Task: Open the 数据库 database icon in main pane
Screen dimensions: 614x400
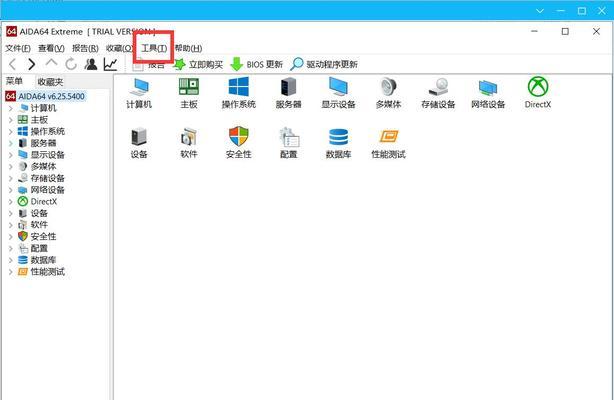Action: click(338, 143)
